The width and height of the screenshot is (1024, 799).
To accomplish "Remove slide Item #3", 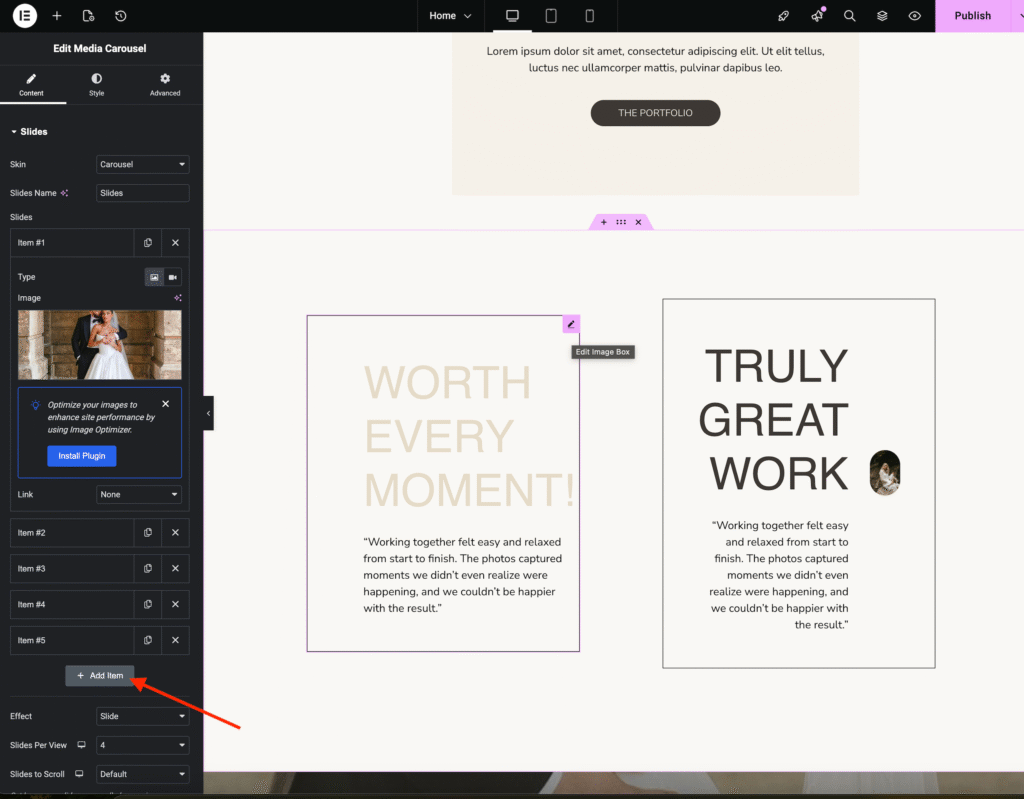I will click(x=175, y=569).
